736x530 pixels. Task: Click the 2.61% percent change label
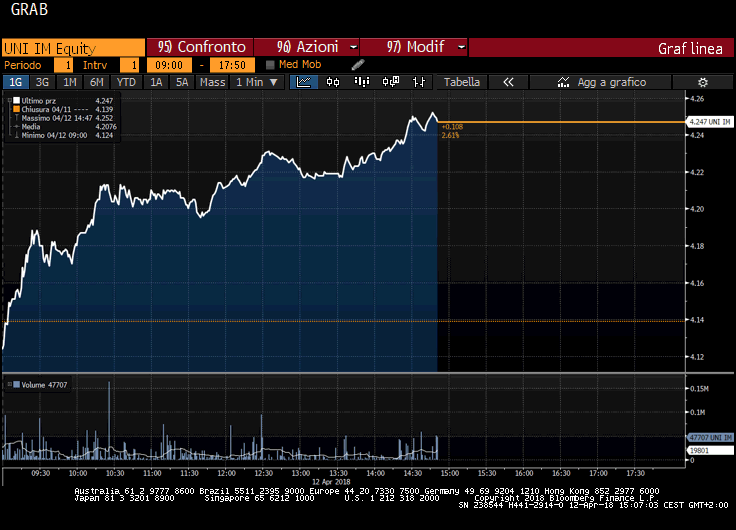point(450,136)
